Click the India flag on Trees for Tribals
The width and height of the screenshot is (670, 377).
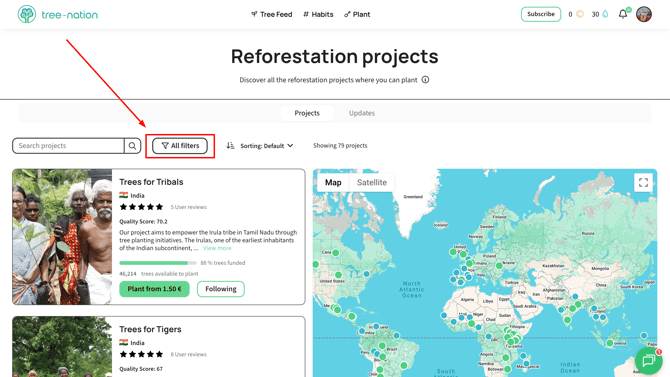[x=123, y=195]
